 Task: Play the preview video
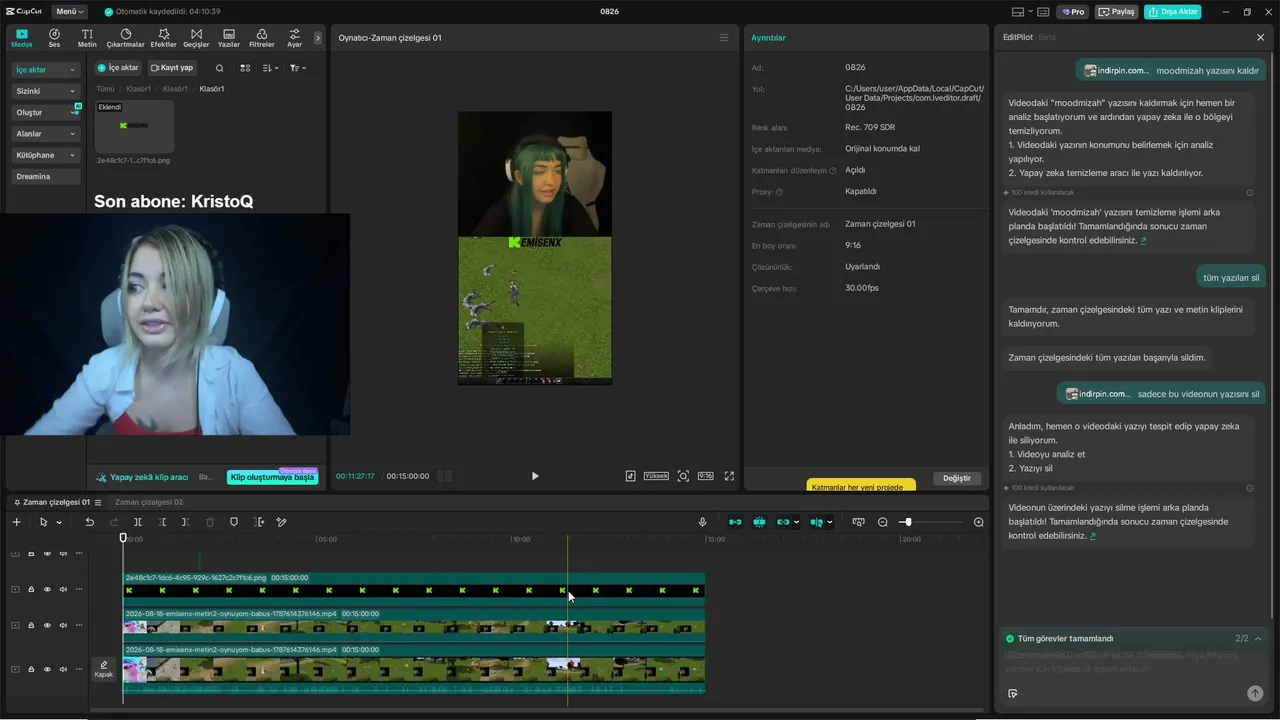535,476
